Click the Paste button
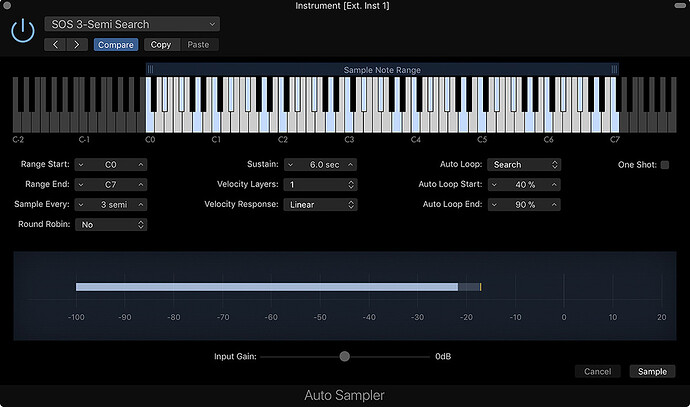The width and height of the screenshot is (690, 407). (198, 44)
